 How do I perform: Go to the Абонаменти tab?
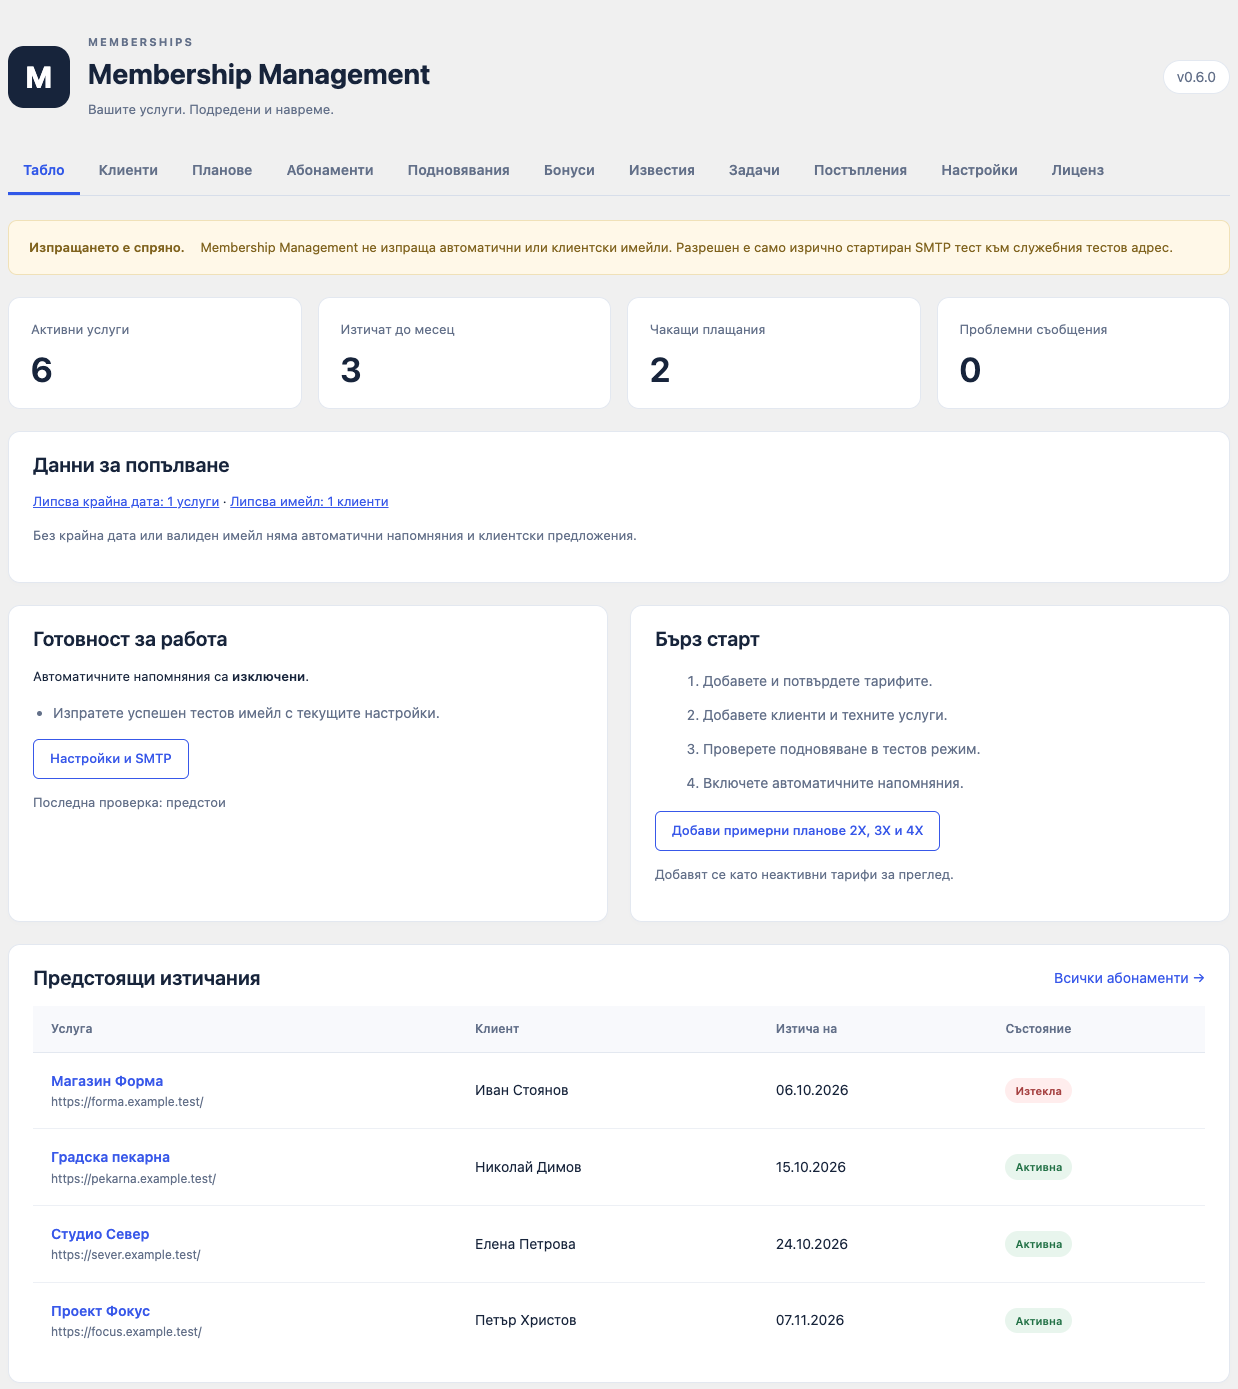click(x=330, y=170)
